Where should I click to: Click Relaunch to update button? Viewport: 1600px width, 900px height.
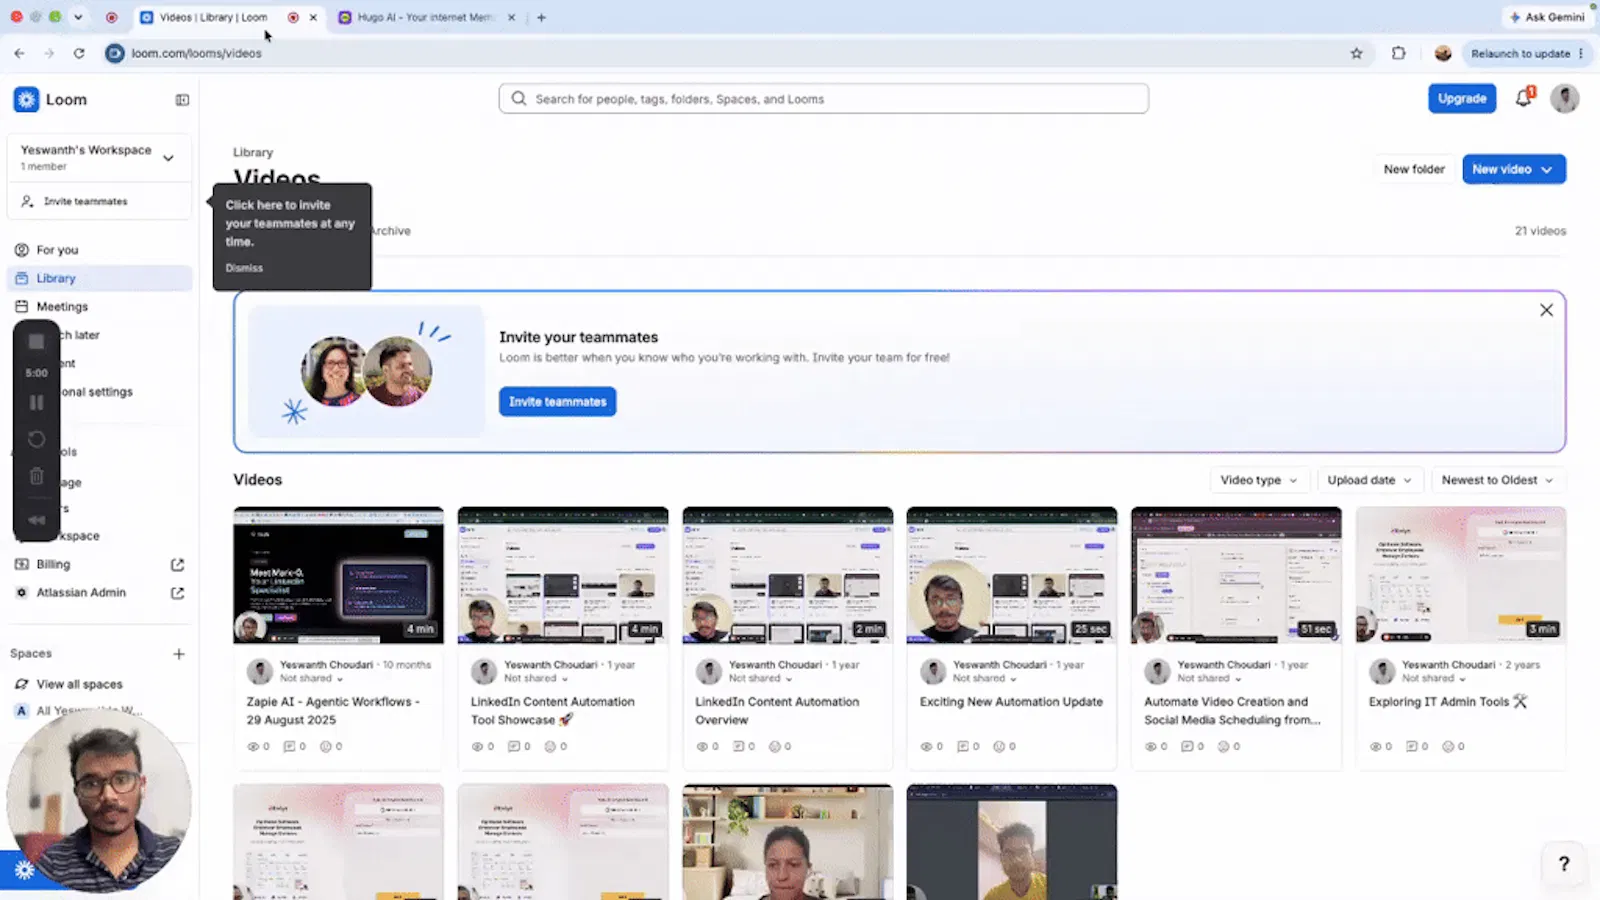tap(1526, 53)
